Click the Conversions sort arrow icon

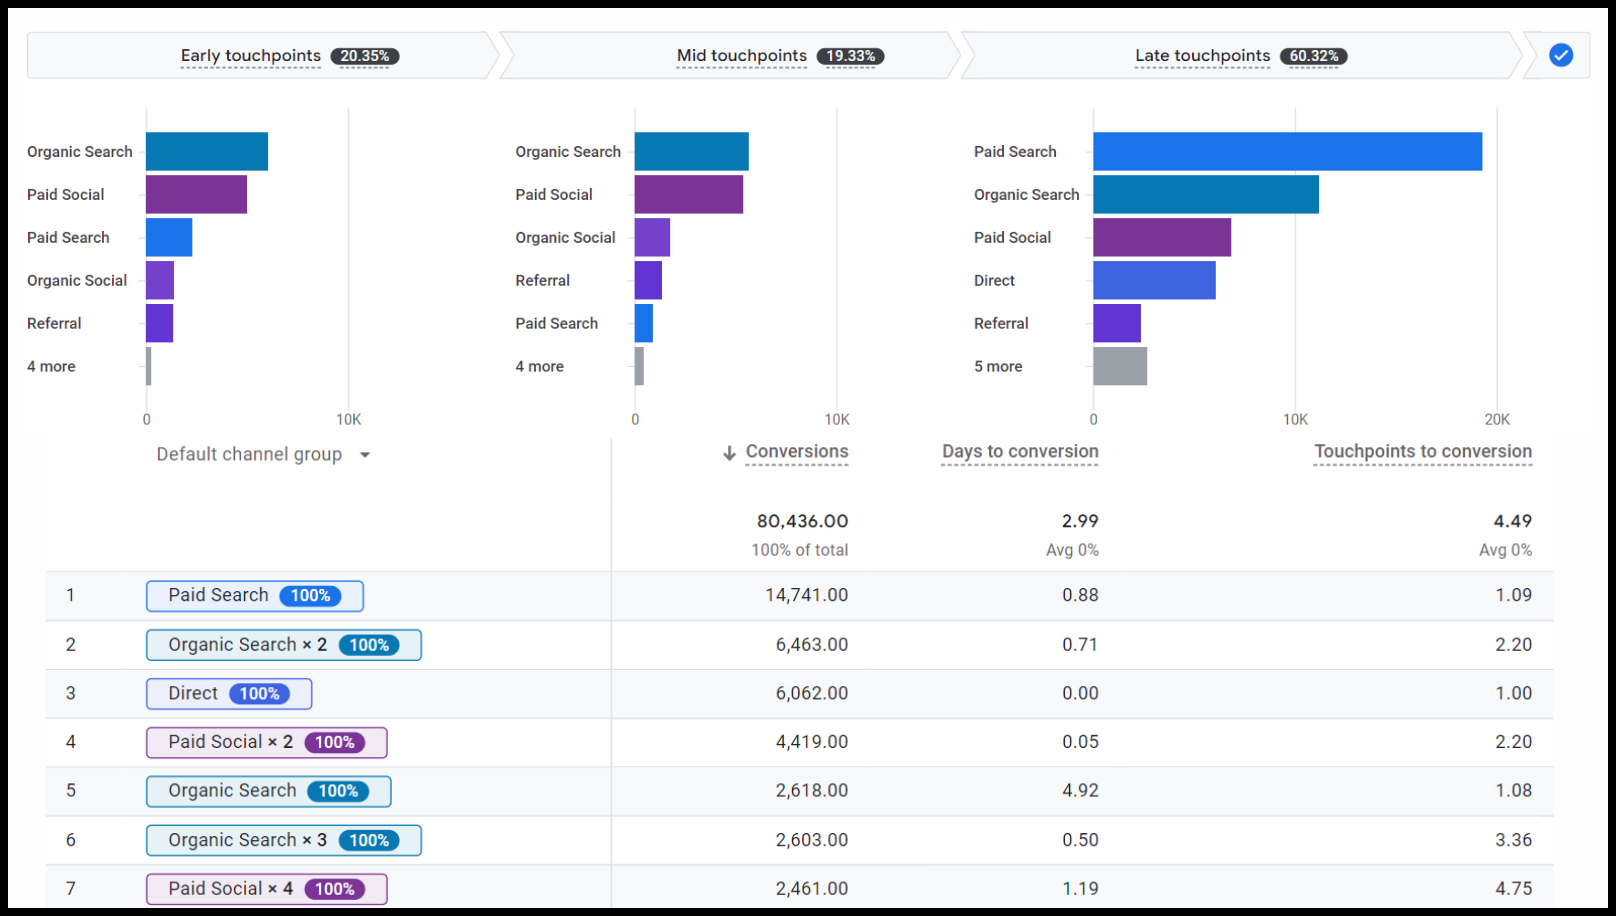click(x=729, y=453)
